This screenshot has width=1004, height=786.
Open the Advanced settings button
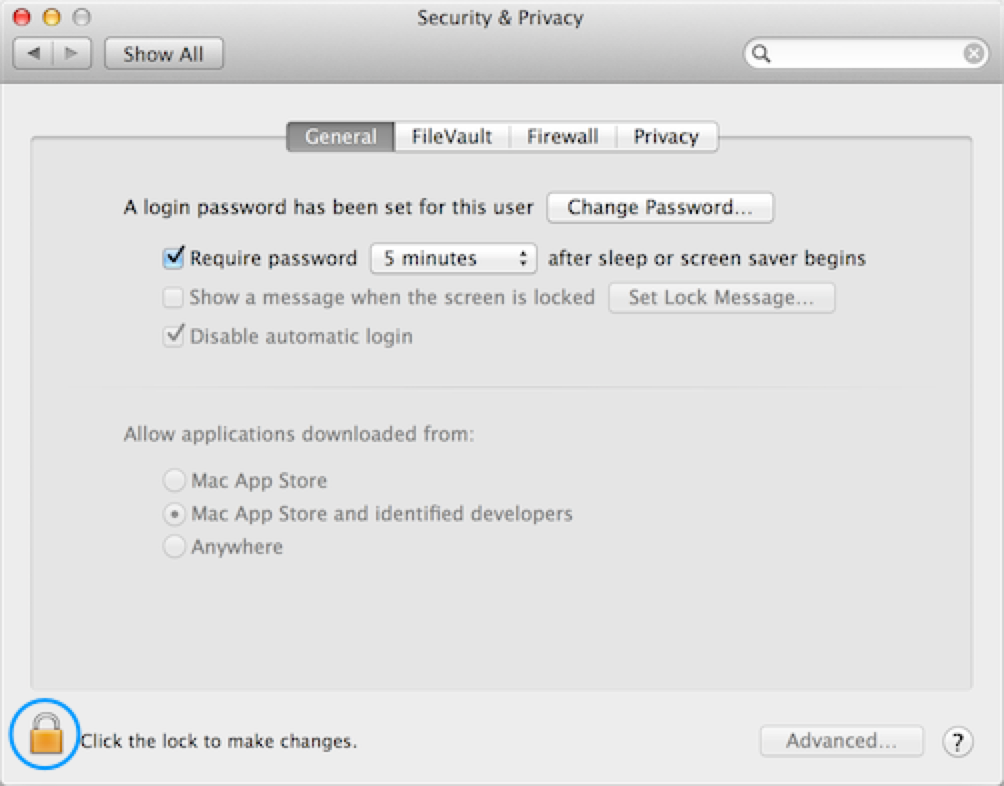(841, 741)
